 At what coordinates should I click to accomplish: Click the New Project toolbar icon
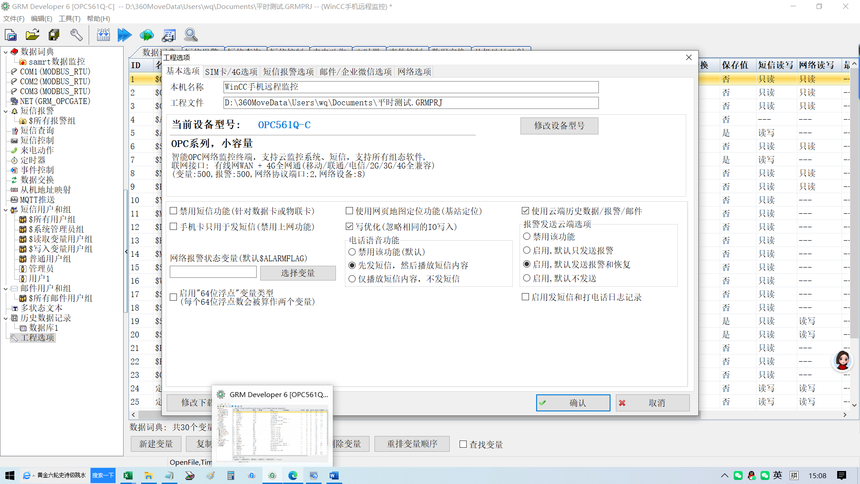10,35
